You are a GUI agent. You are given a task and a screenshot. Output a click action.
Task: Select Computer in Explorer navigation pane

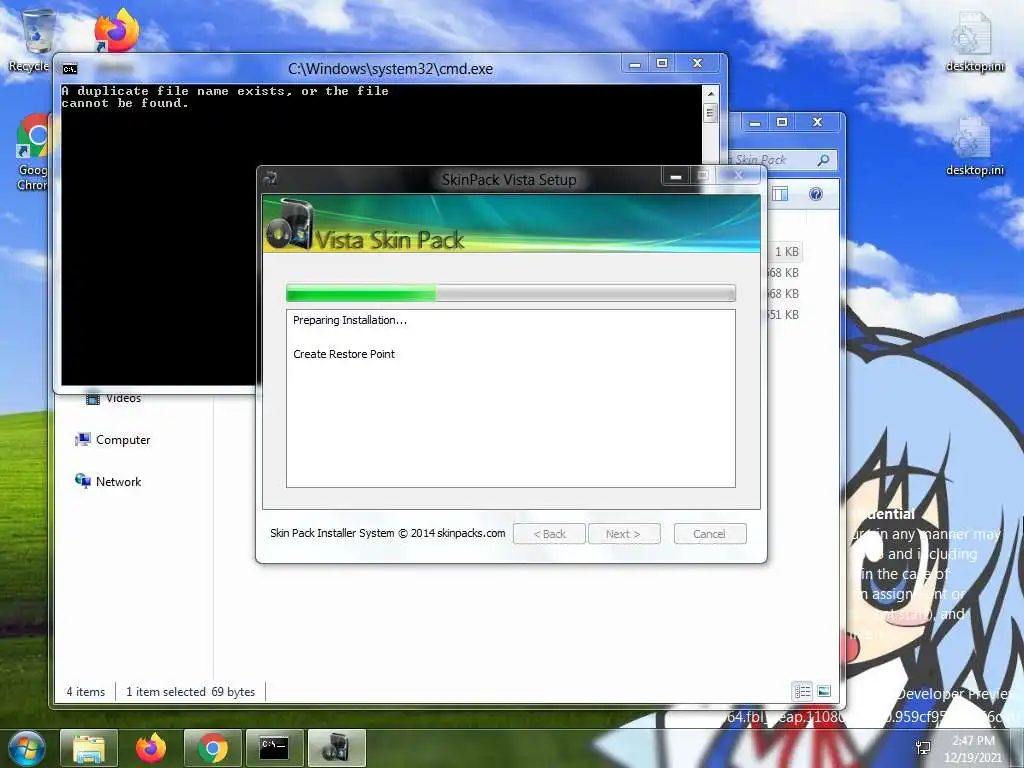[112, 440]
